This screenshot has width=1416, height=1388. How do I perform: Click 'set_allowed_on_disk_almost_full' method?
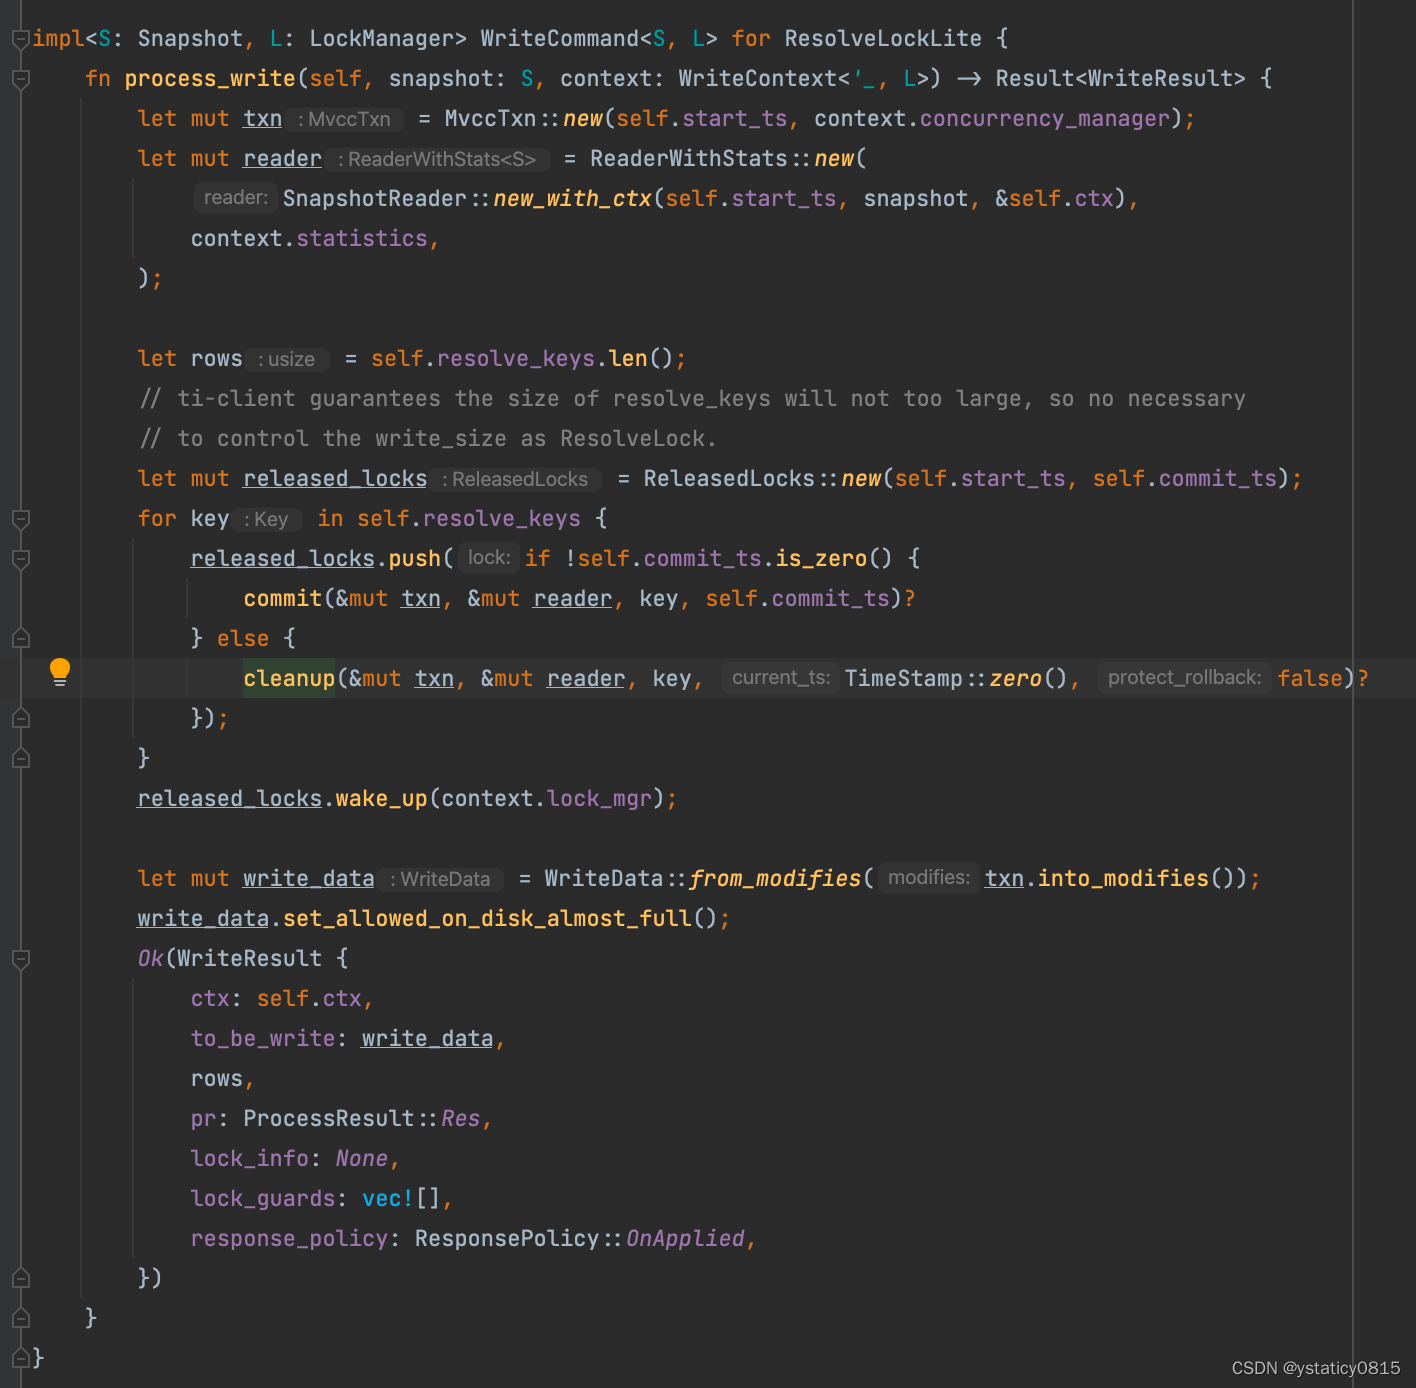click(488, 919)
